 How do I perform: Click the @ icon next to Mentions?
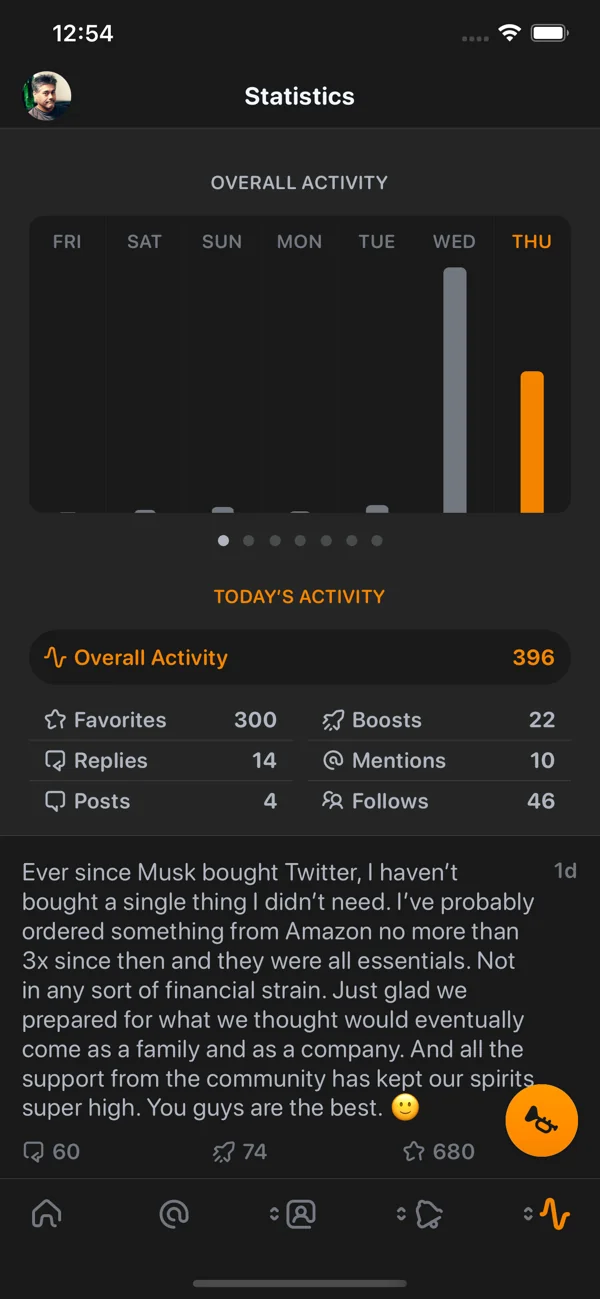coord(333,760)
